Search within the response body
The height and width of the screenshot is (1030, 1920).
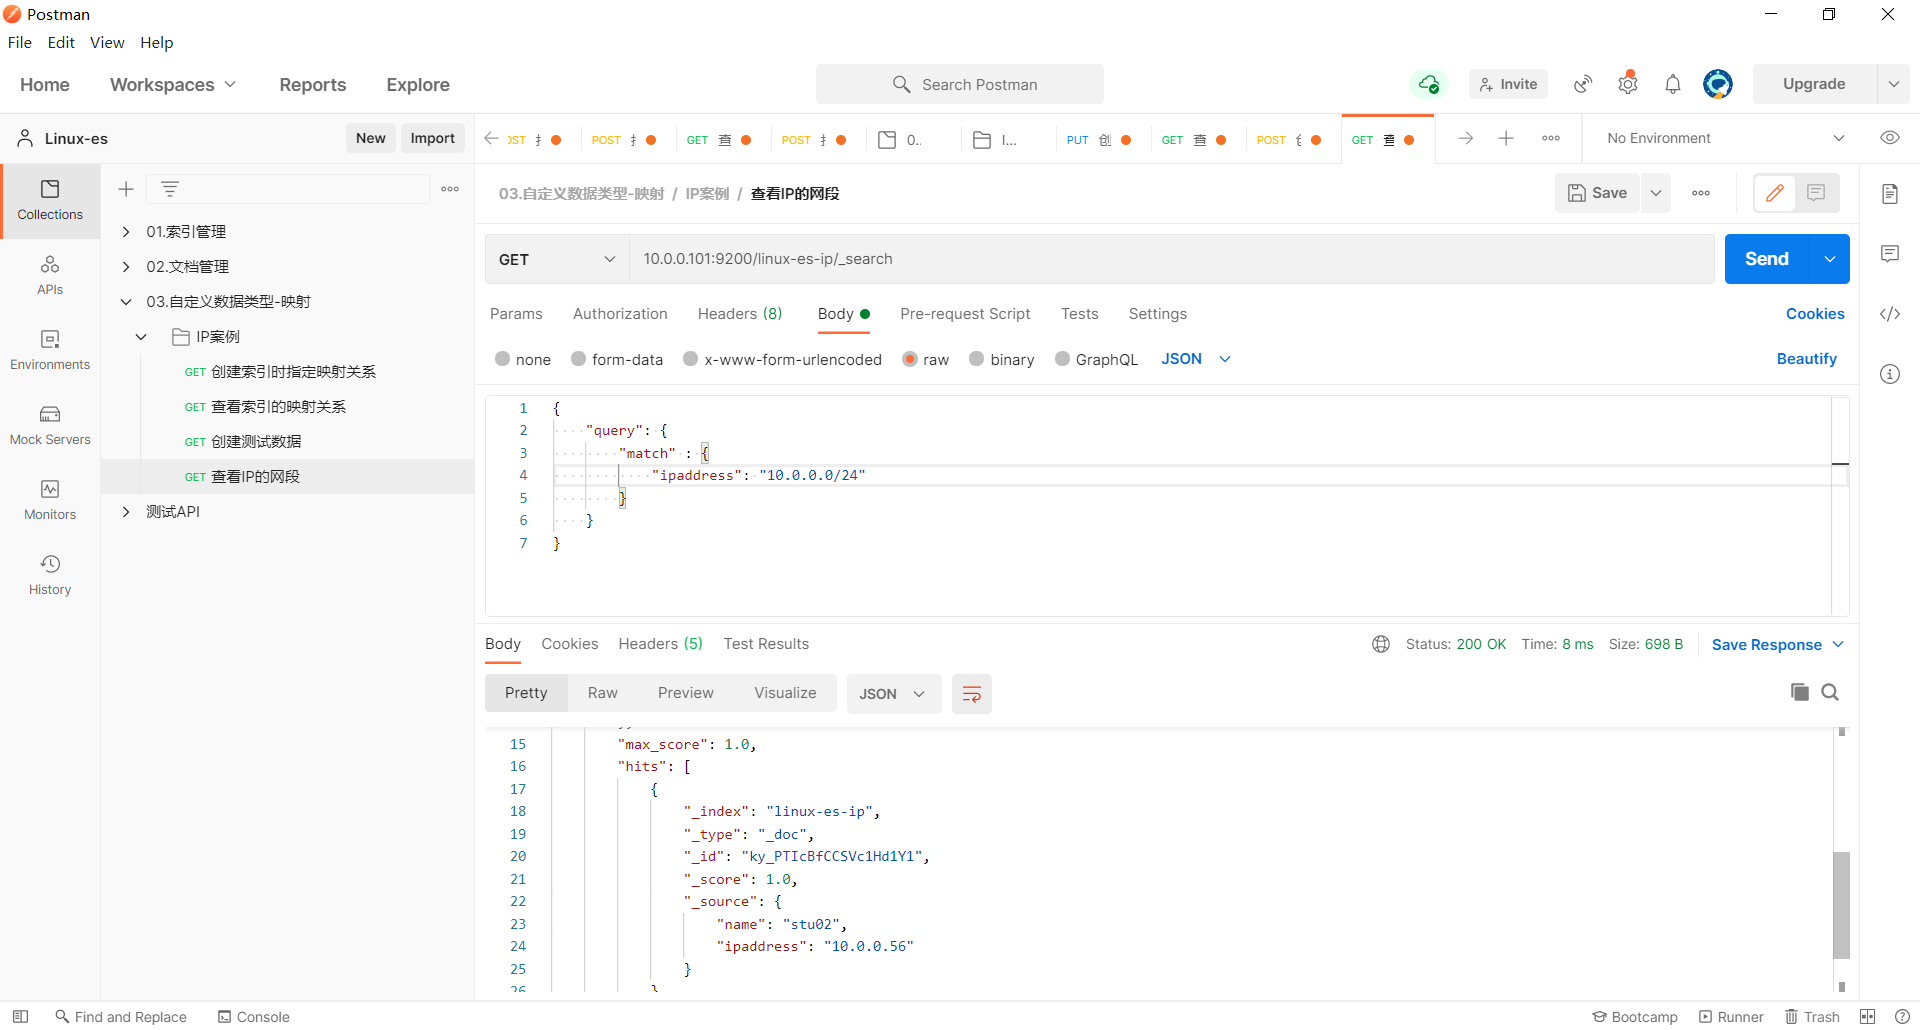(x=1830, y=692)
